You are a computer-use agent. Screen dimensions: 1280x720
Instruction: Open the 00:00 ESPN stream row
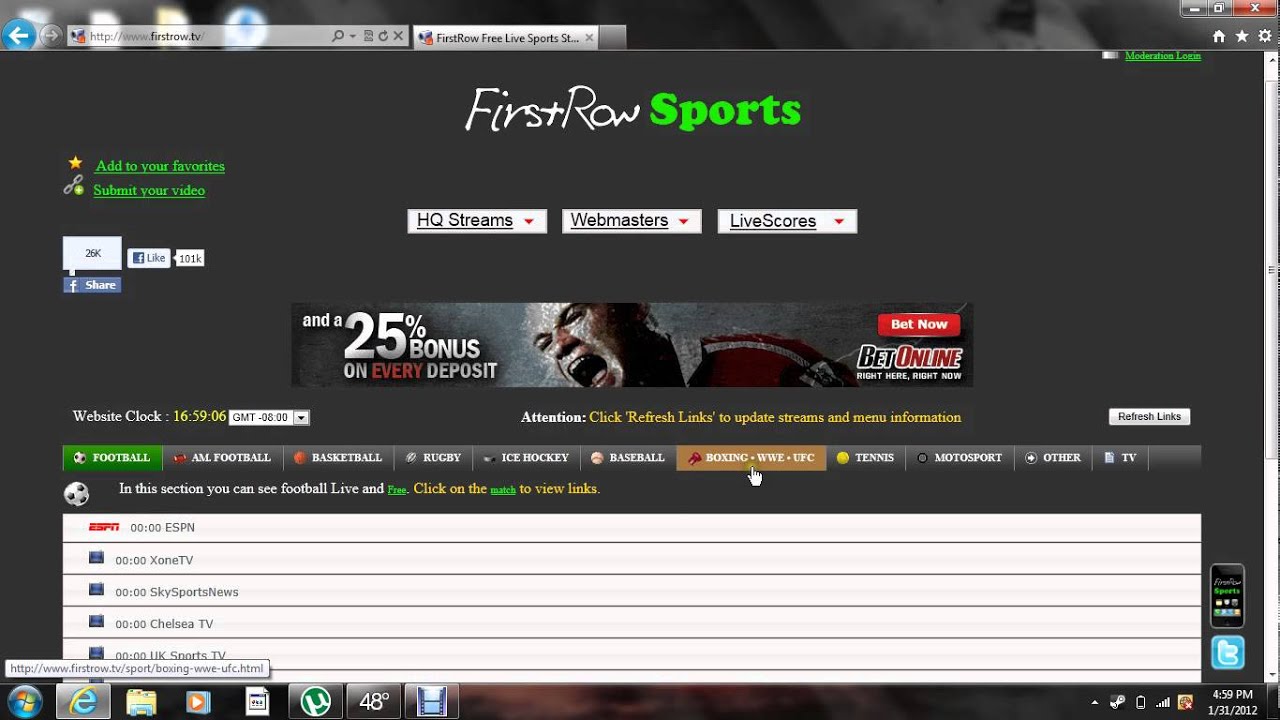point(632,527)
